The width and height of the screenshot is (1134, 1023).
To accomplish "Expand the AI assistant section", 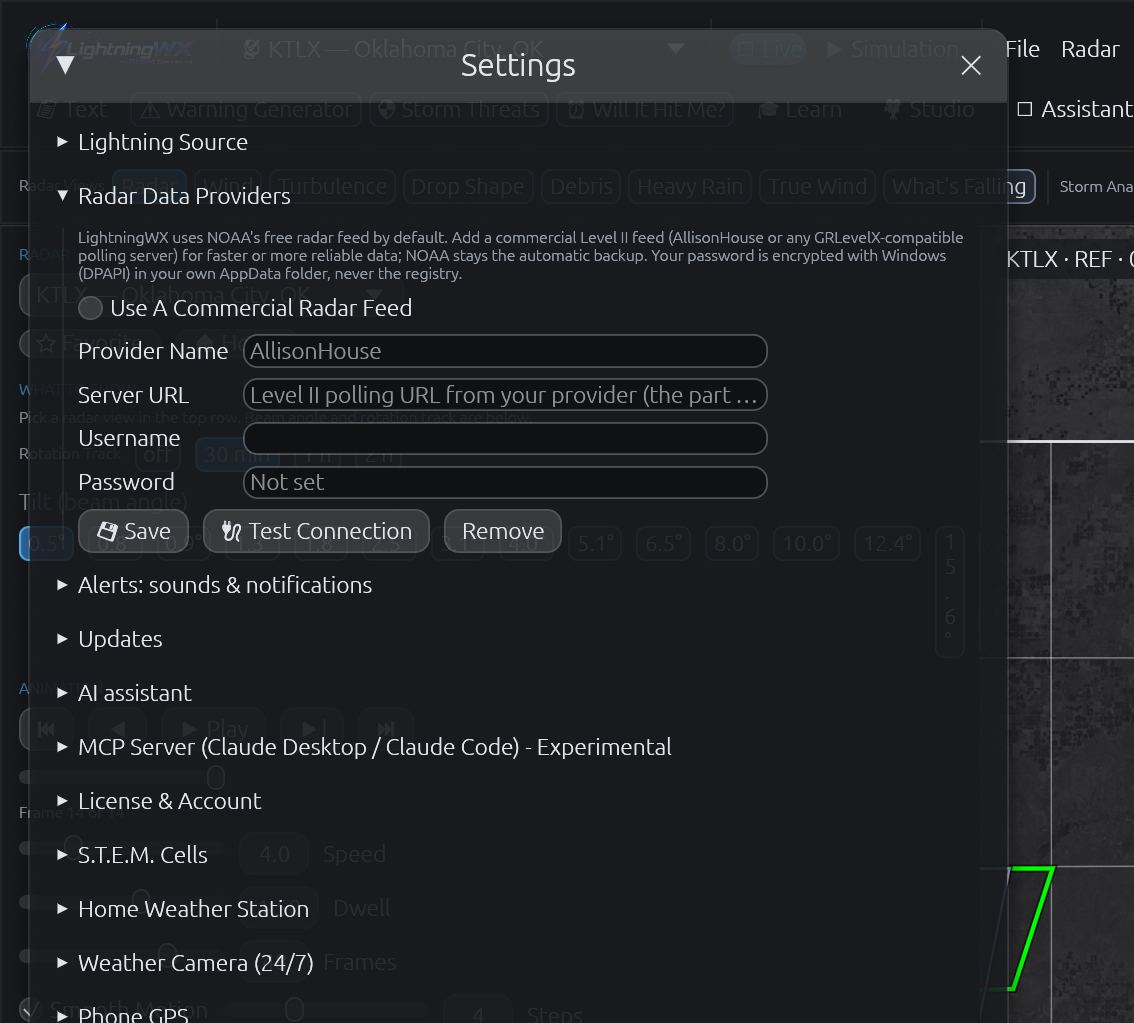I will tap(124, 693).
